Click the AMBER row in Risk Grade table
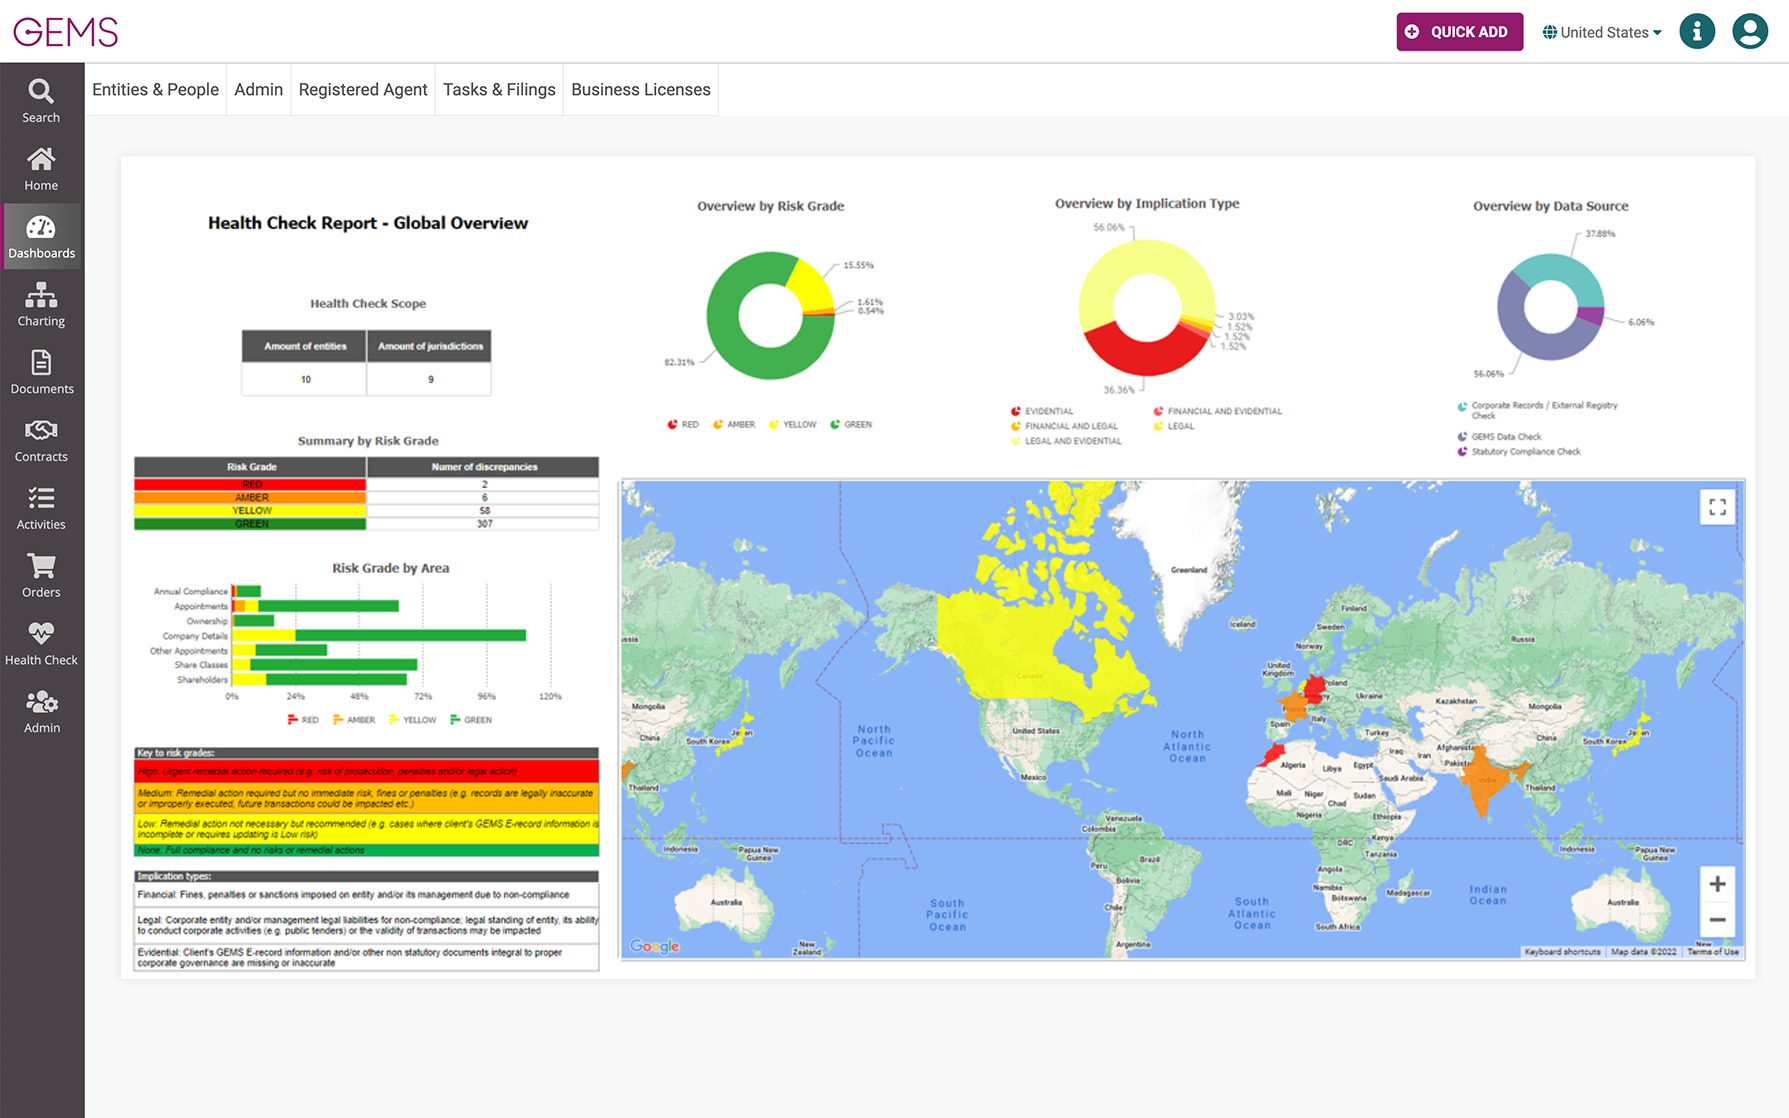This screenshot has height=1118, width=1789. (366, 498)
